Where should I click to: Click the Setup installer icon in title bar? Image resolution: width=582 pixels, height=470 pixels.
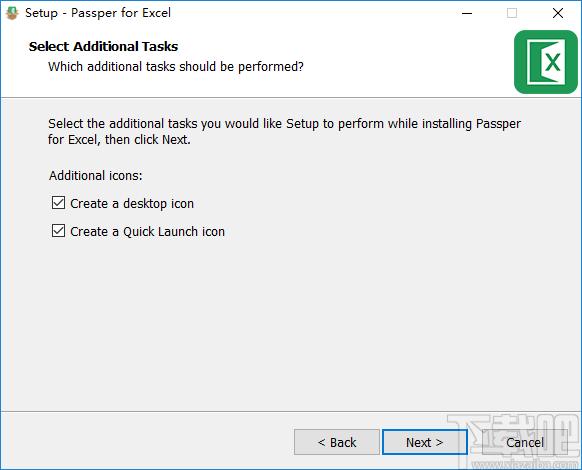[x=12, y=13]
